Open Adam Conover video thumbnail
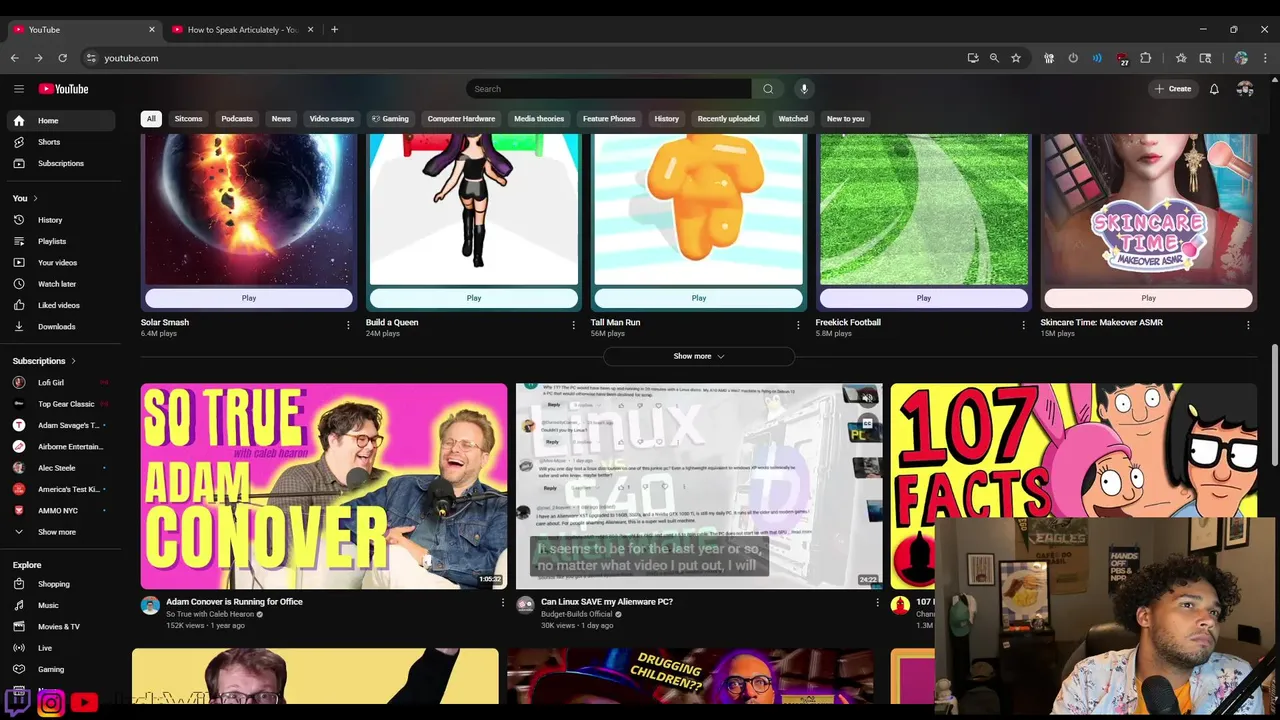The height and width of the screenshot is (720, 1280). [x=324, y=486]
